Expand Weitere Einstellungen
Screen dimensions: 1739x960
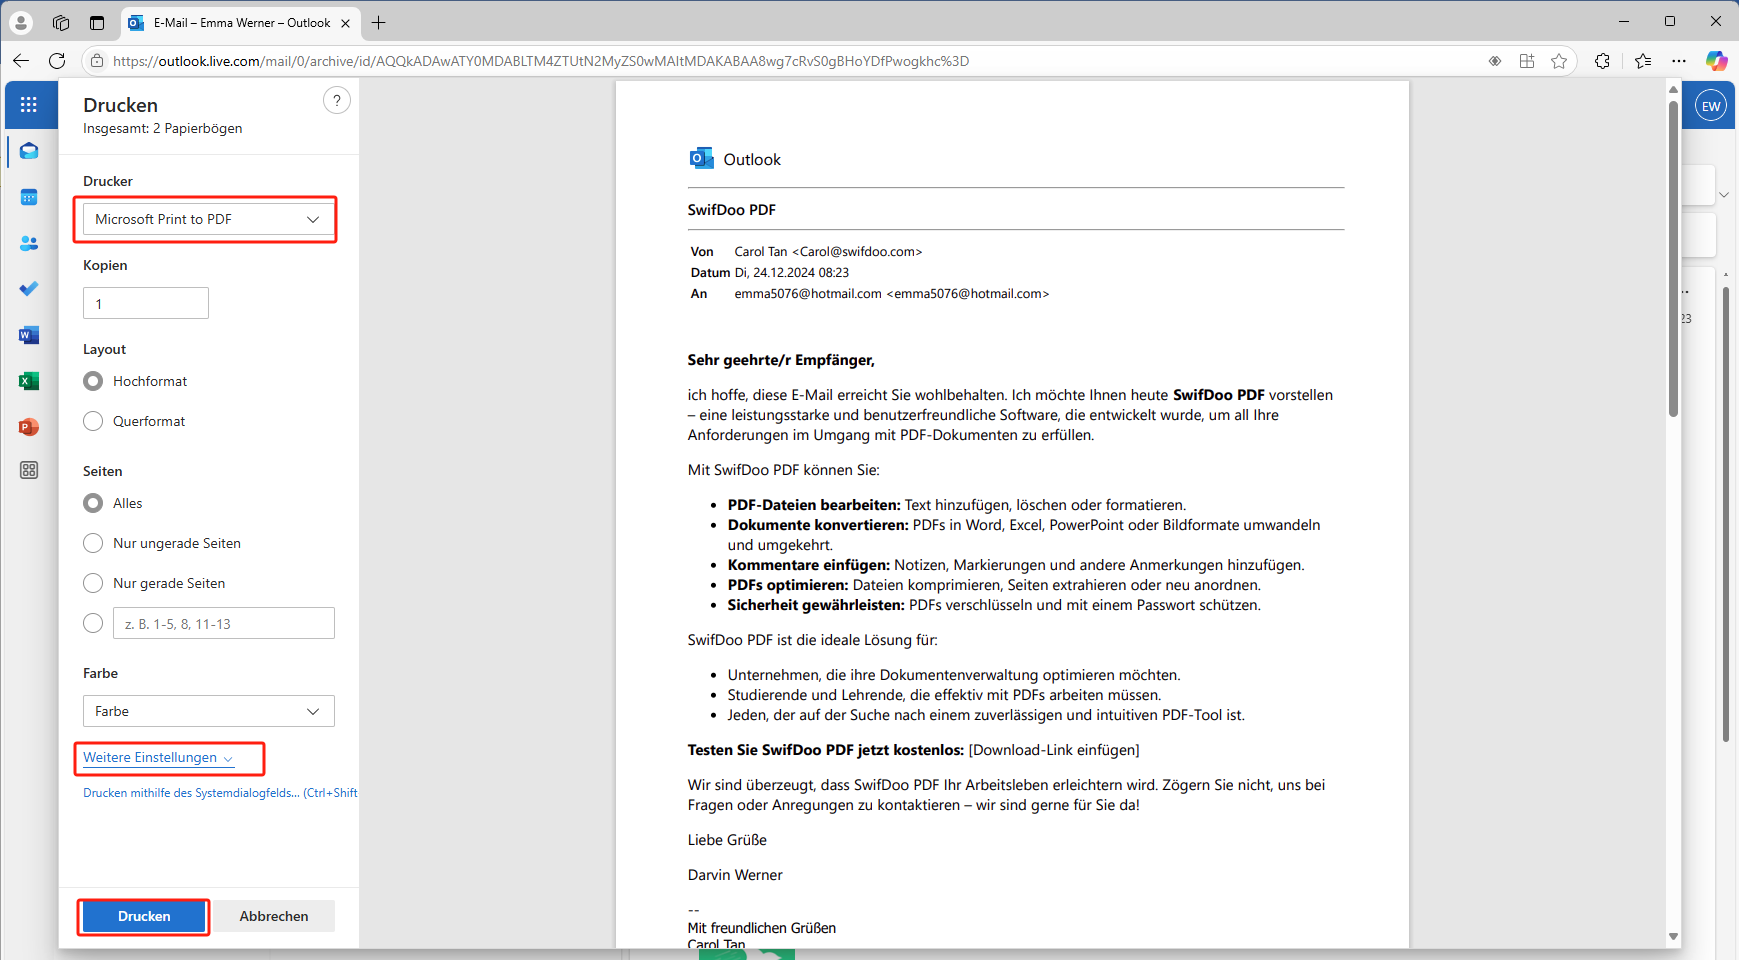[158, 758]
